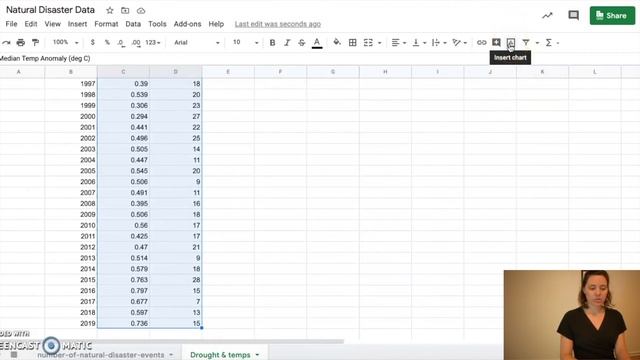The height and width of the screenshot is (360, 640).
Task: Select the cell with value 0.539
Action: 123,95
